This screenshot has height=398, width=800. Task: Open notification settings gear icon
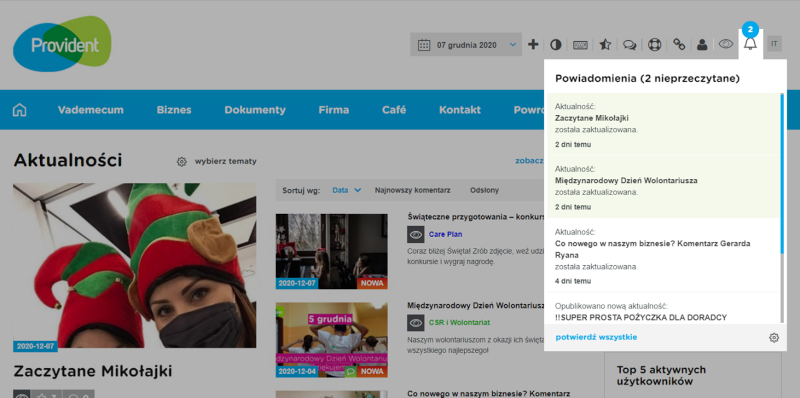tap(774, 337)
